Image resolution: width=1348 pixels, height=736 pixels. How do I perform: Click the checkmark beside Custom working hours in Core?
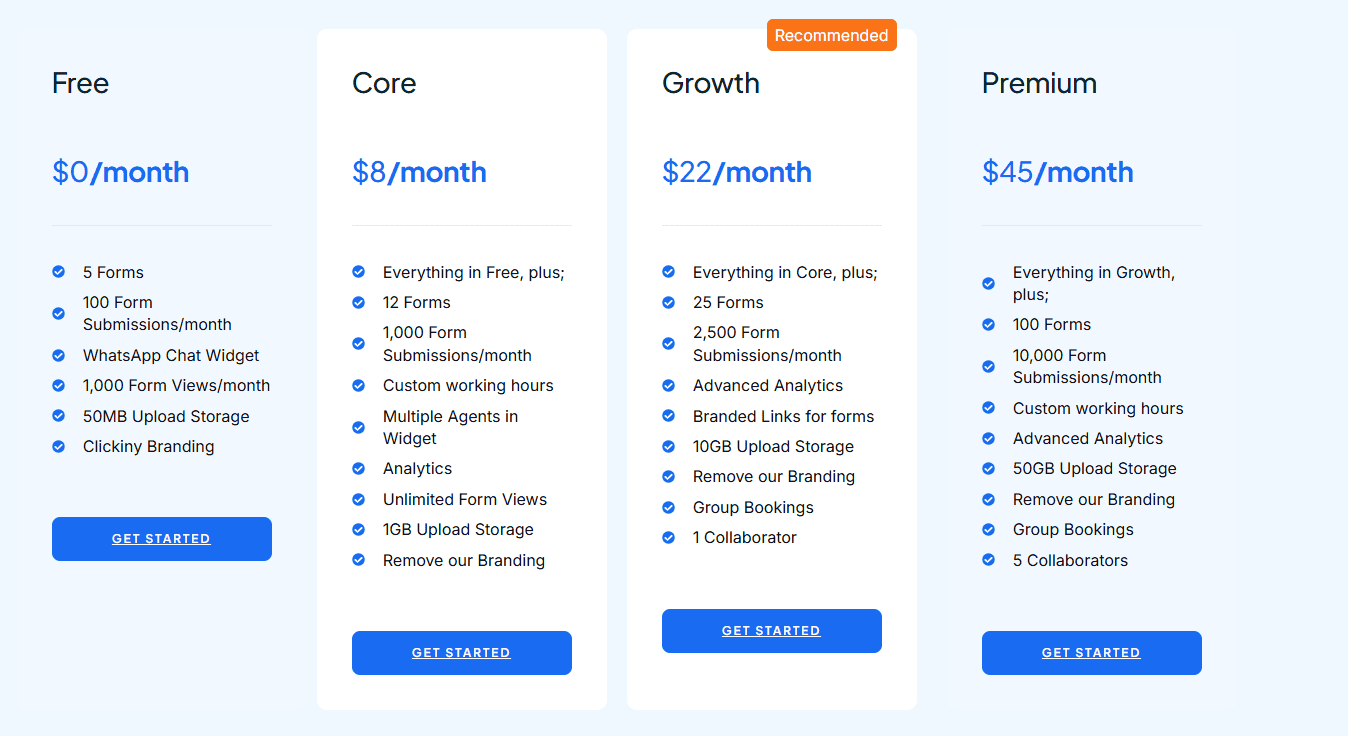pyautogui.click(x=358, y=385)
